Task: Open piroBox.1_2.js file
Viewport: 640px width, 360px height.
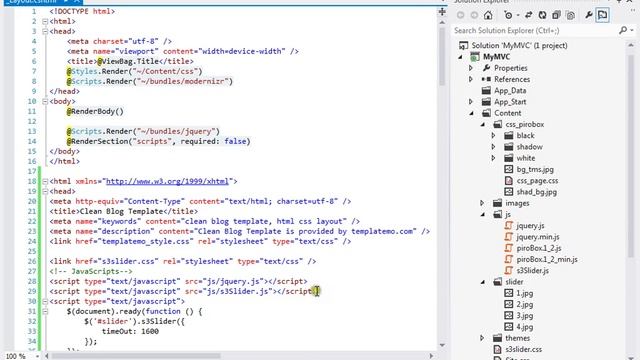Action: pyautogui.click(x=539, y=248)
